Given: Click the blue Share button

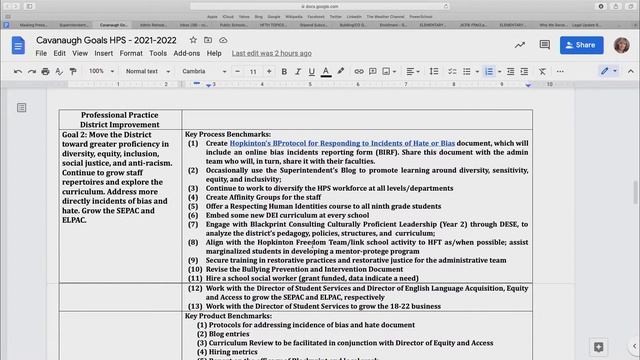Looking at the screenshot, I should tap(582, 45).
